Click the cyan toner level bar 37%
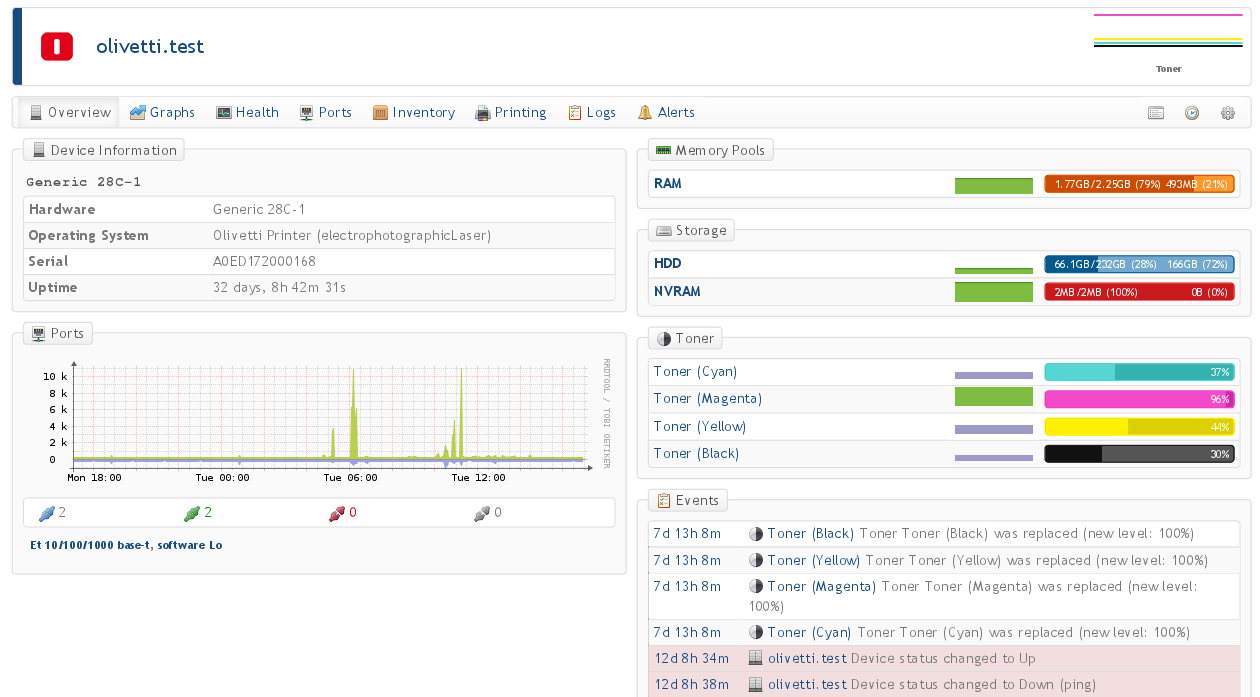 click(1139, 372)
